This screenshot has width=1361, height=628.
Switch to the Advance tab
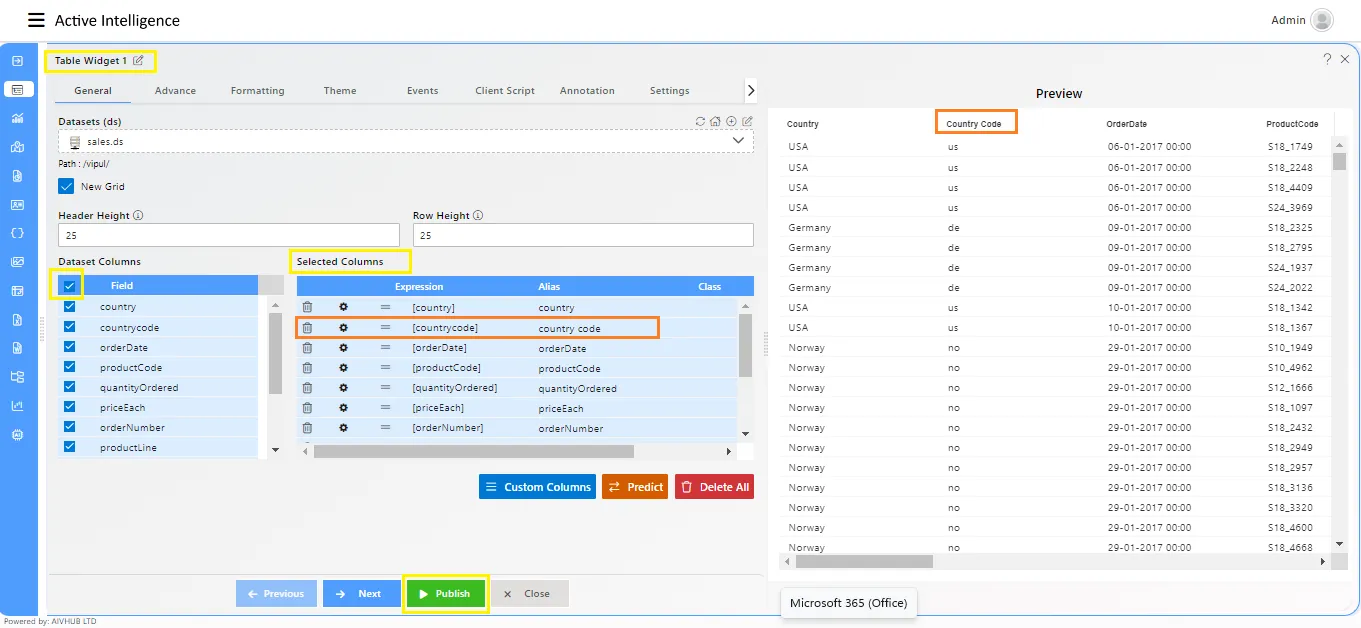(x=175, y=91)
